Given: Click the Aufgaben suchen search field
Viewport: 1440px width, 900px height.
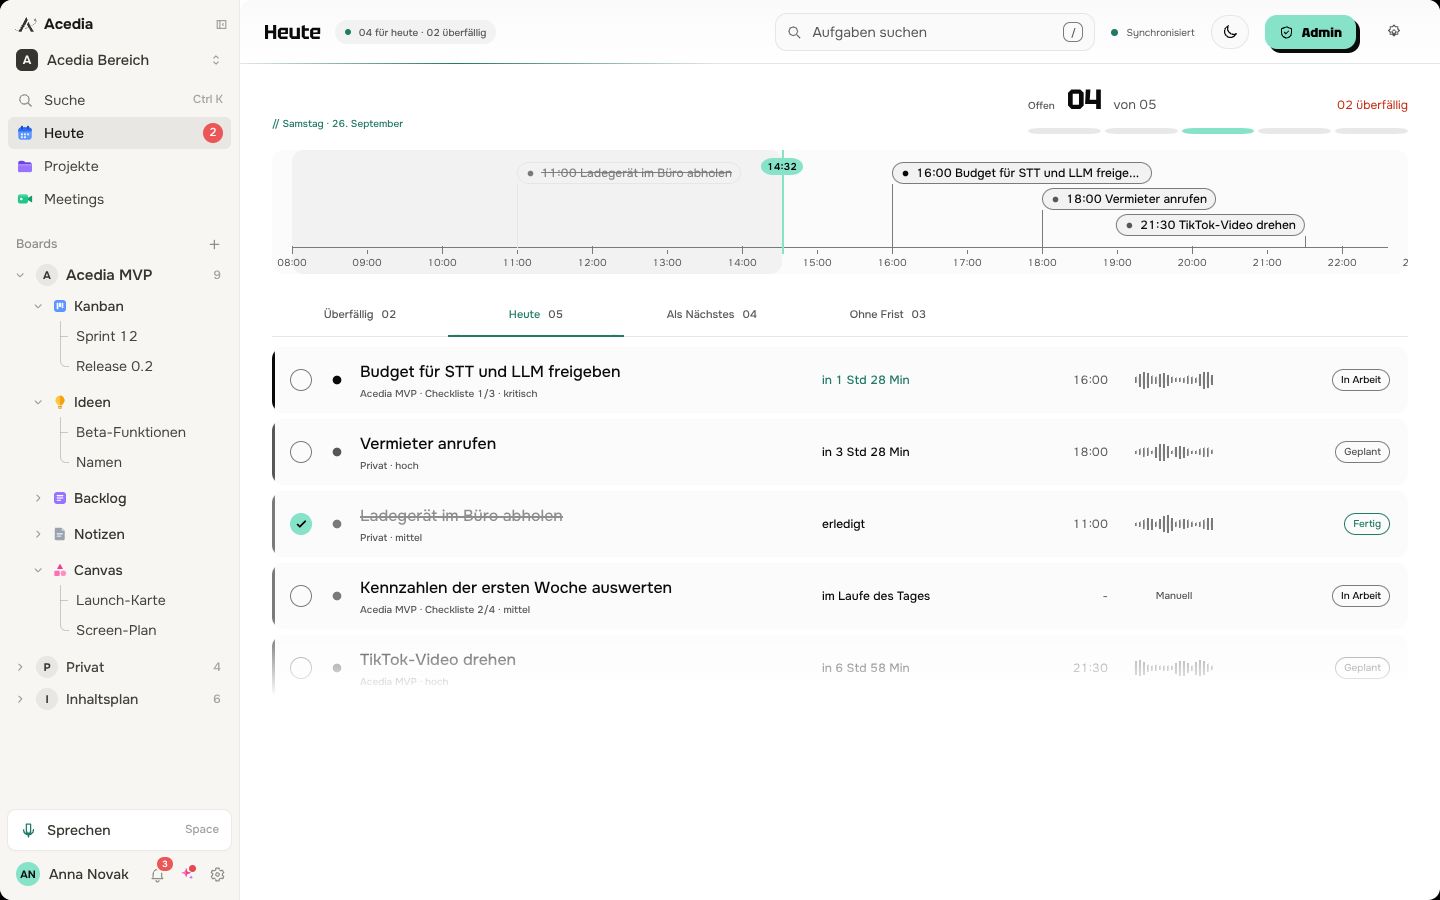Looking at the screenshot, I should click(935, 32).
